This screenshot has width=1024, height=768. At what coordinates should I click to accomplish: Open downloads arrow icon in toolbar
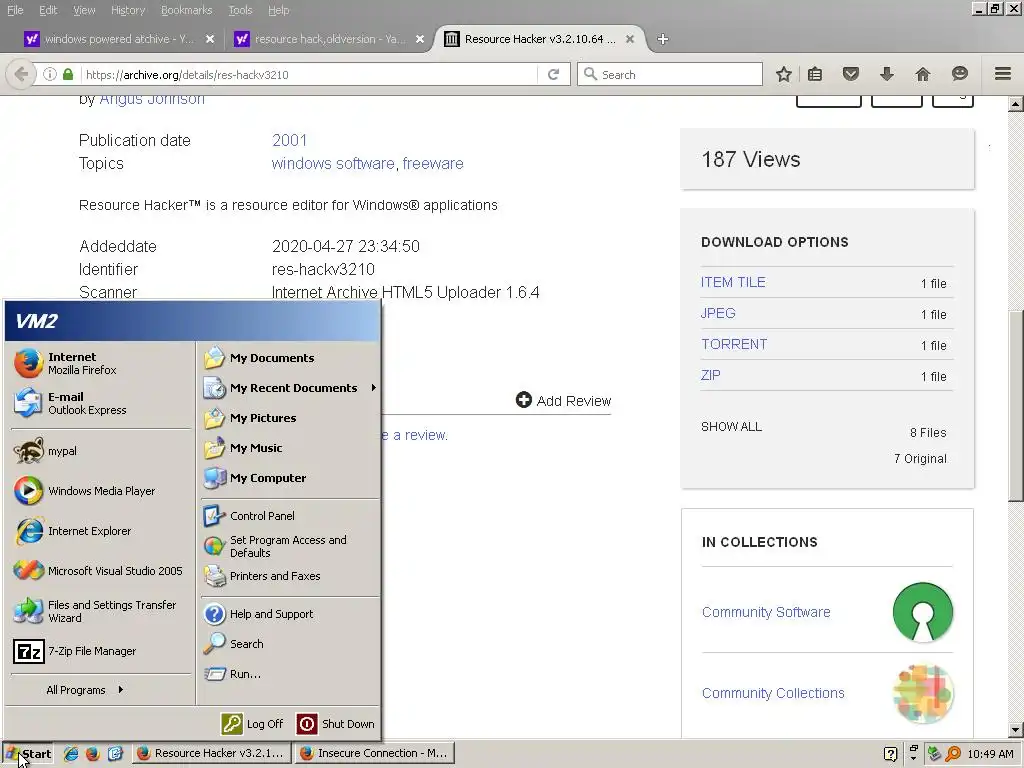pyautogui.click(x=886, y=74)
